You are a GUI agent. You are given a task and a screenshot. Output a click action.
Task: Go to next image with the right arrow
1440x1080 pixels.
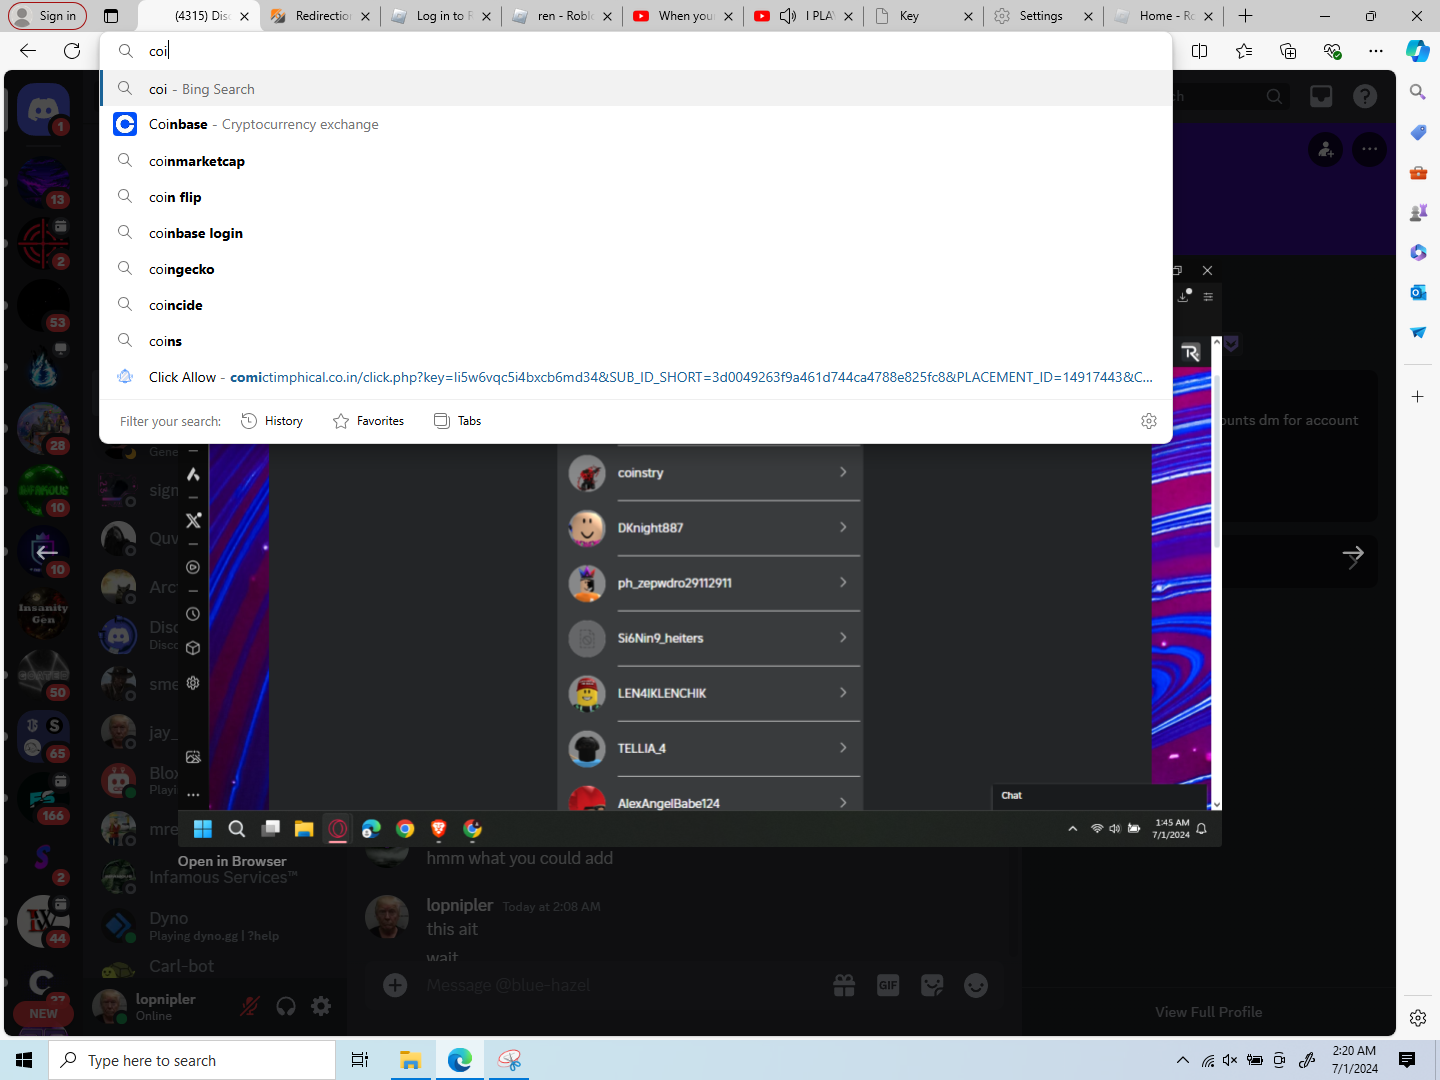pos(1353,555)
